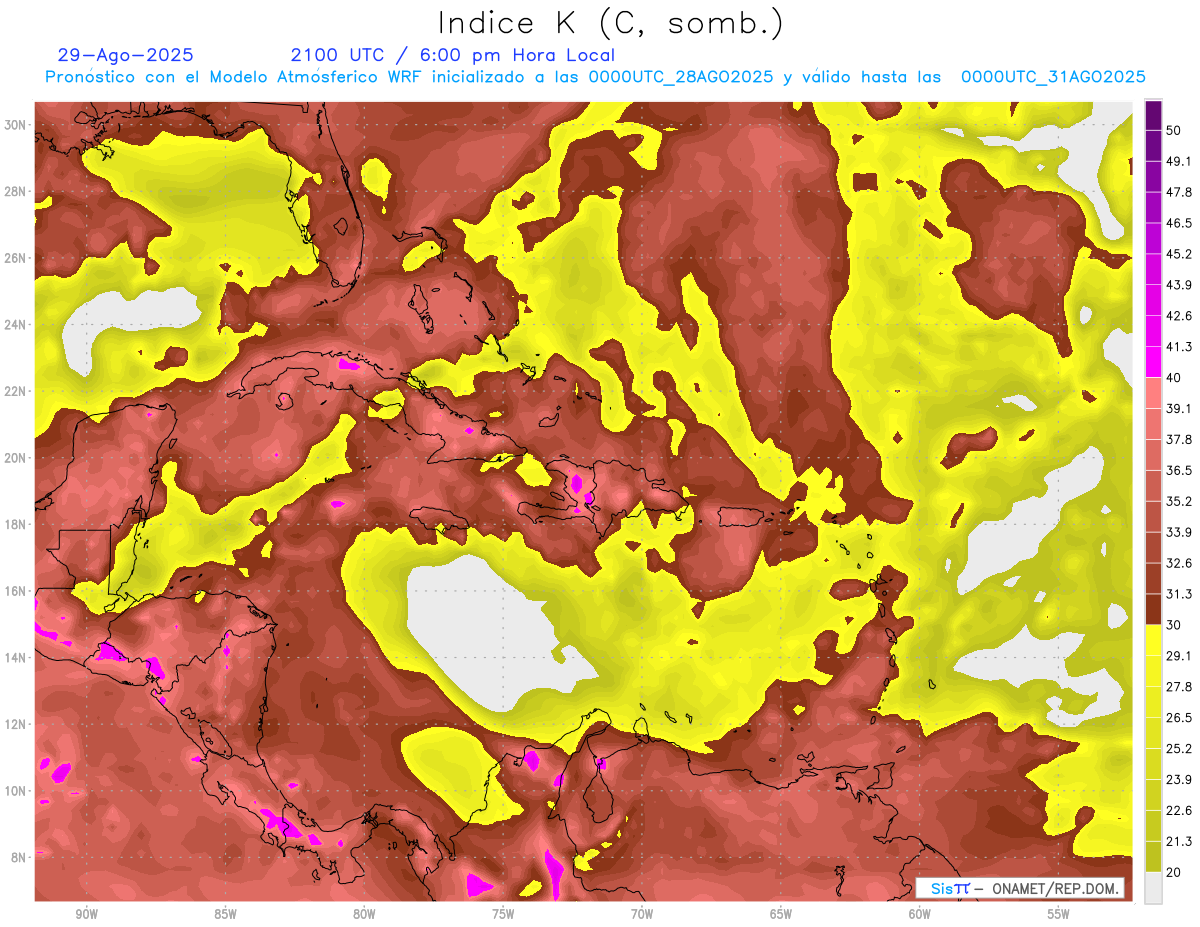Click the colorbar value "45.2"
This screenshot has height=927, width=1200.
(x=1179, y=254)
